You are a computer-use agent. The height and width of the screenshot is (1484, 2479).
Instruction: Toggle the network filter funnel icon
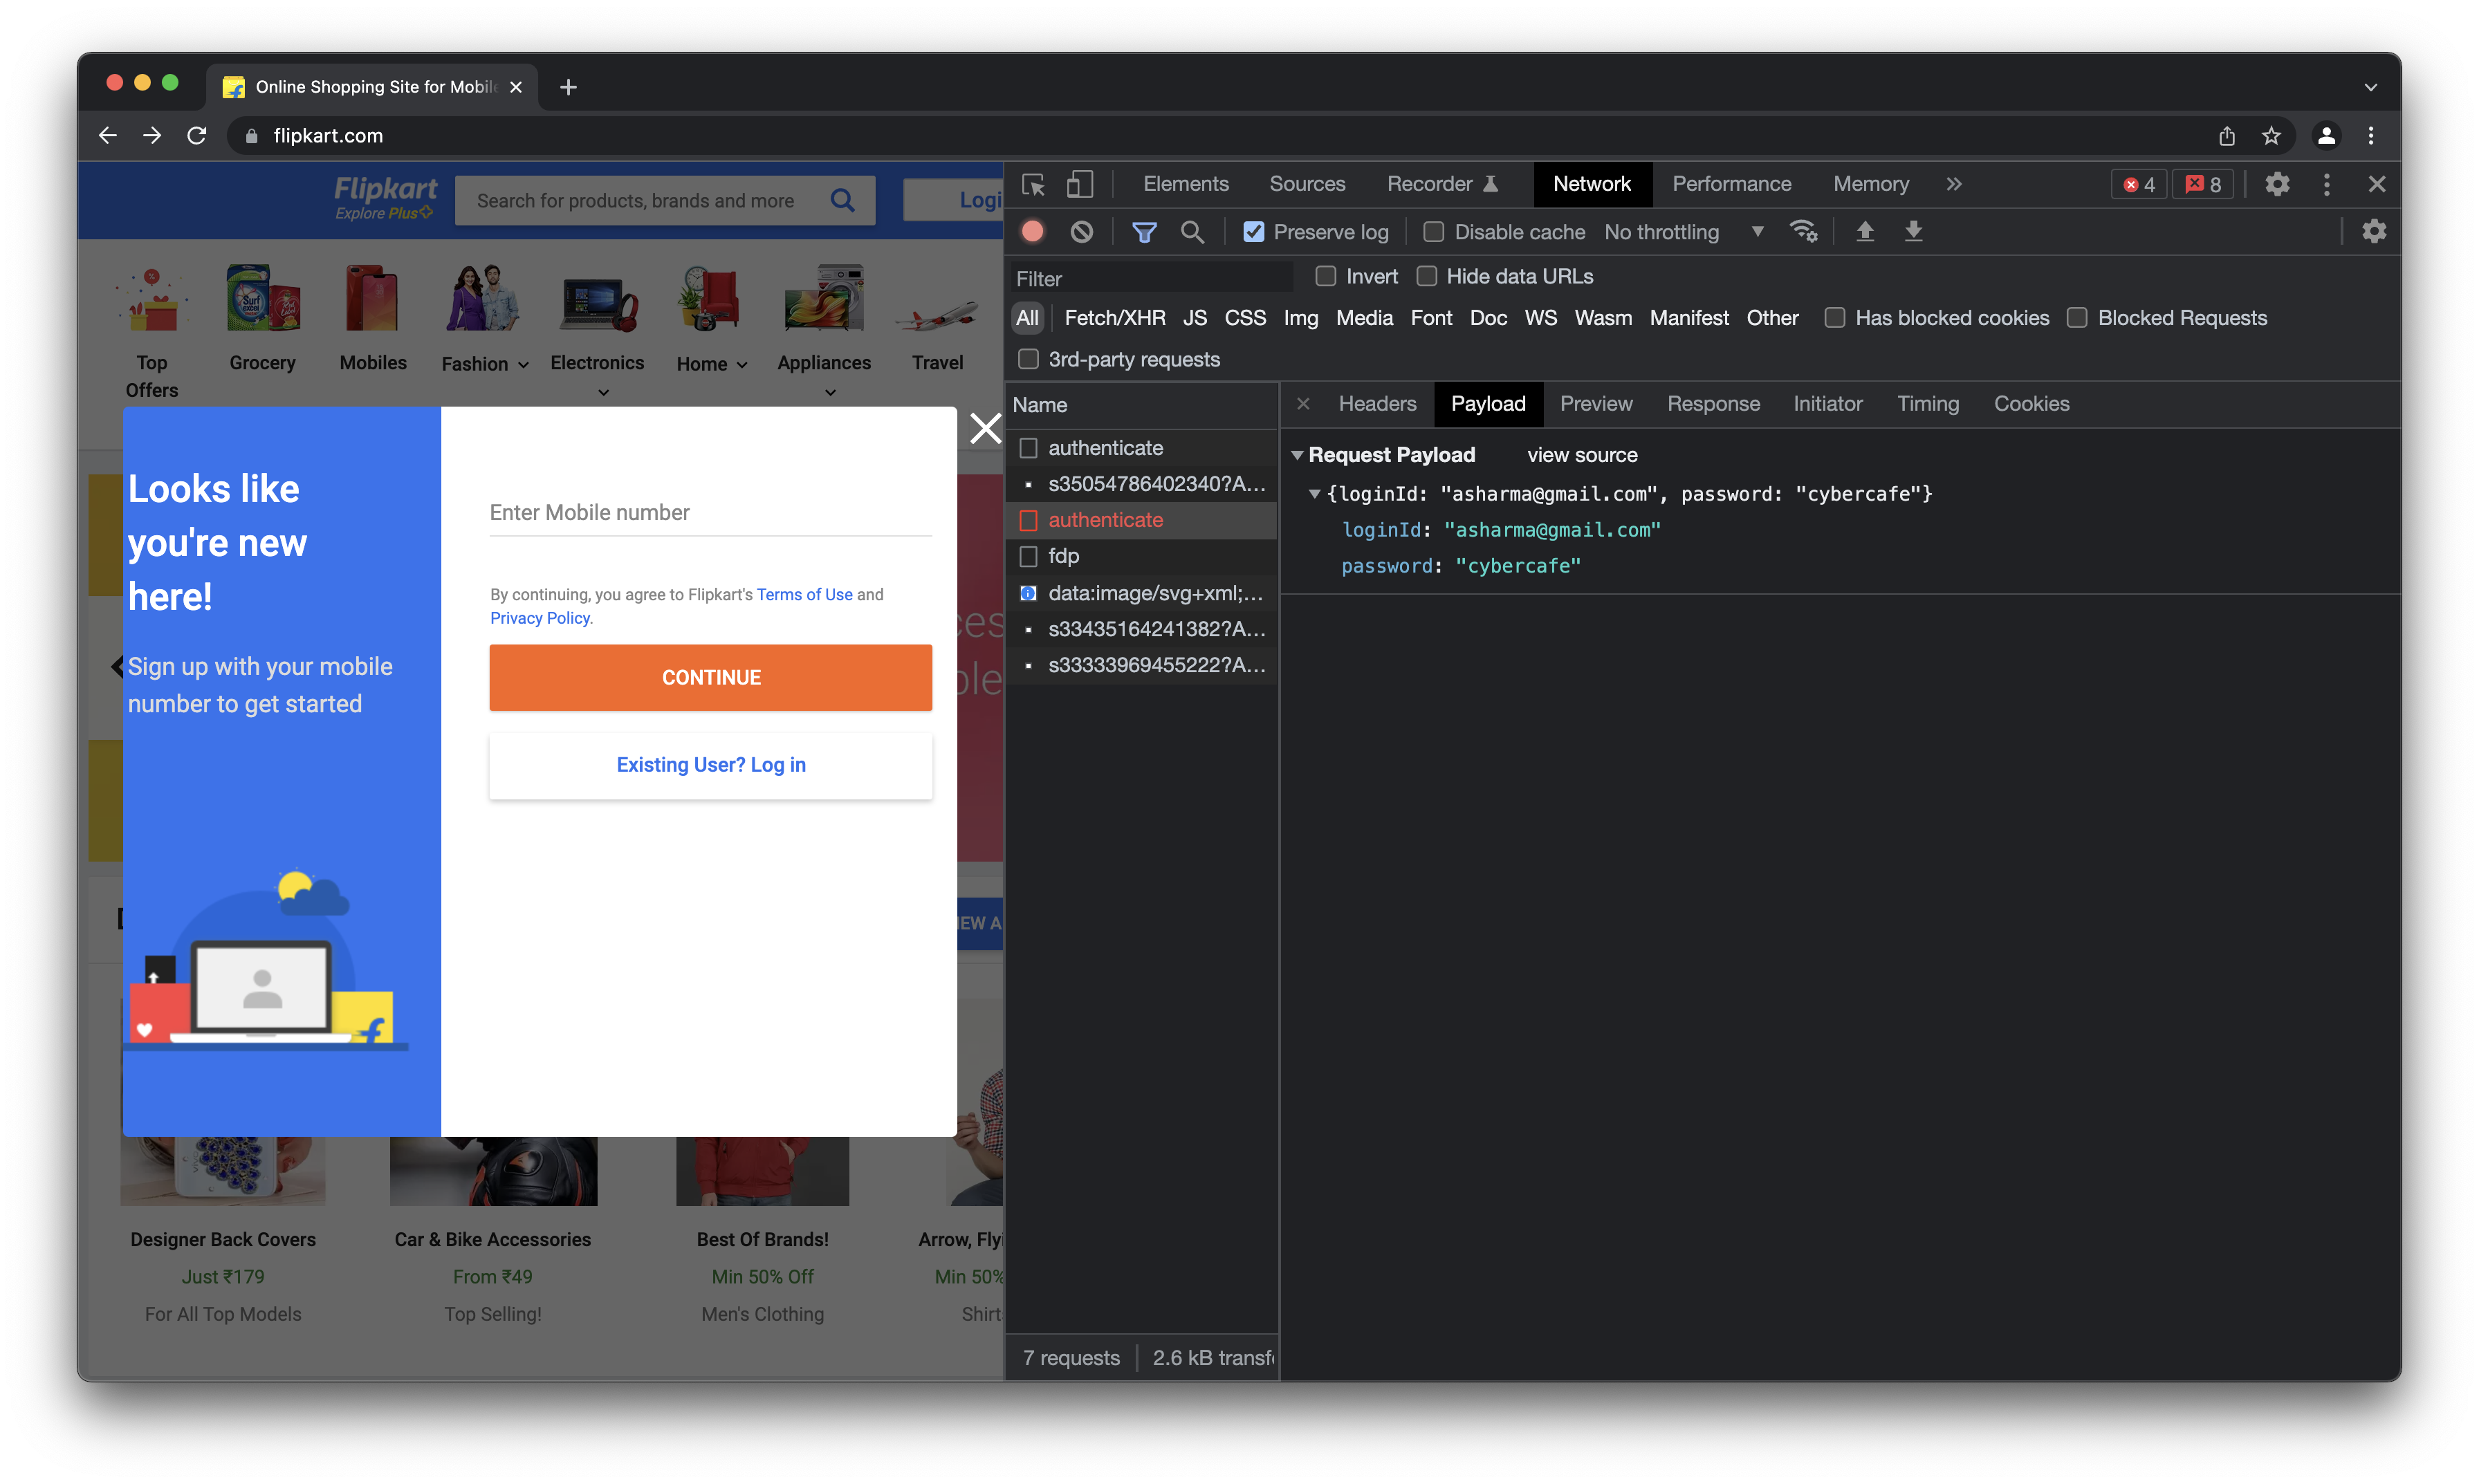pyautogui.click(x=1144, y=232)
